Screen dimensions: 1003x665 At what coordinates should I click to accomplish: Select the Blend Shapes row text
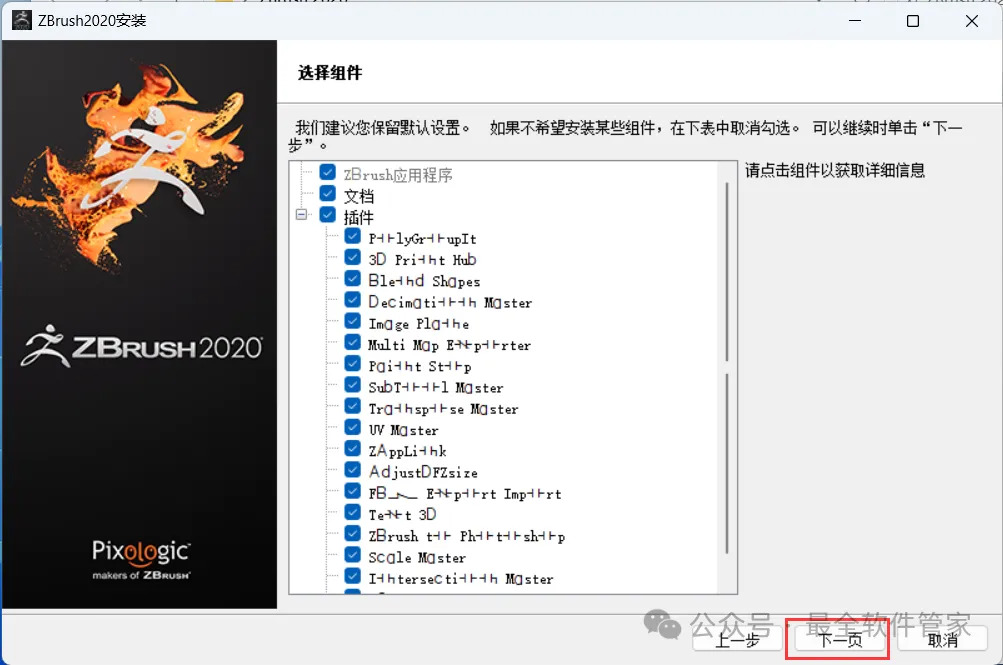(424, 281)
